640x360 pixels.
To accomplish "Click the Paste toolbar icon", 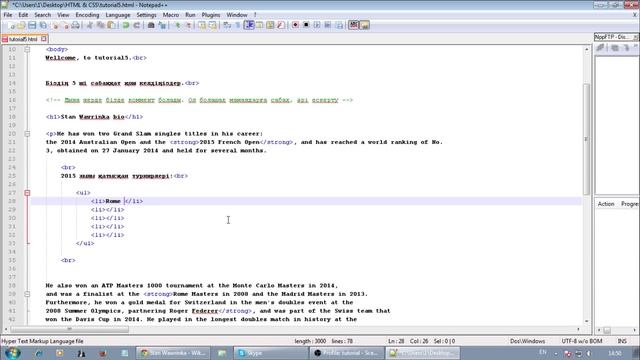I will click(111, 25).
